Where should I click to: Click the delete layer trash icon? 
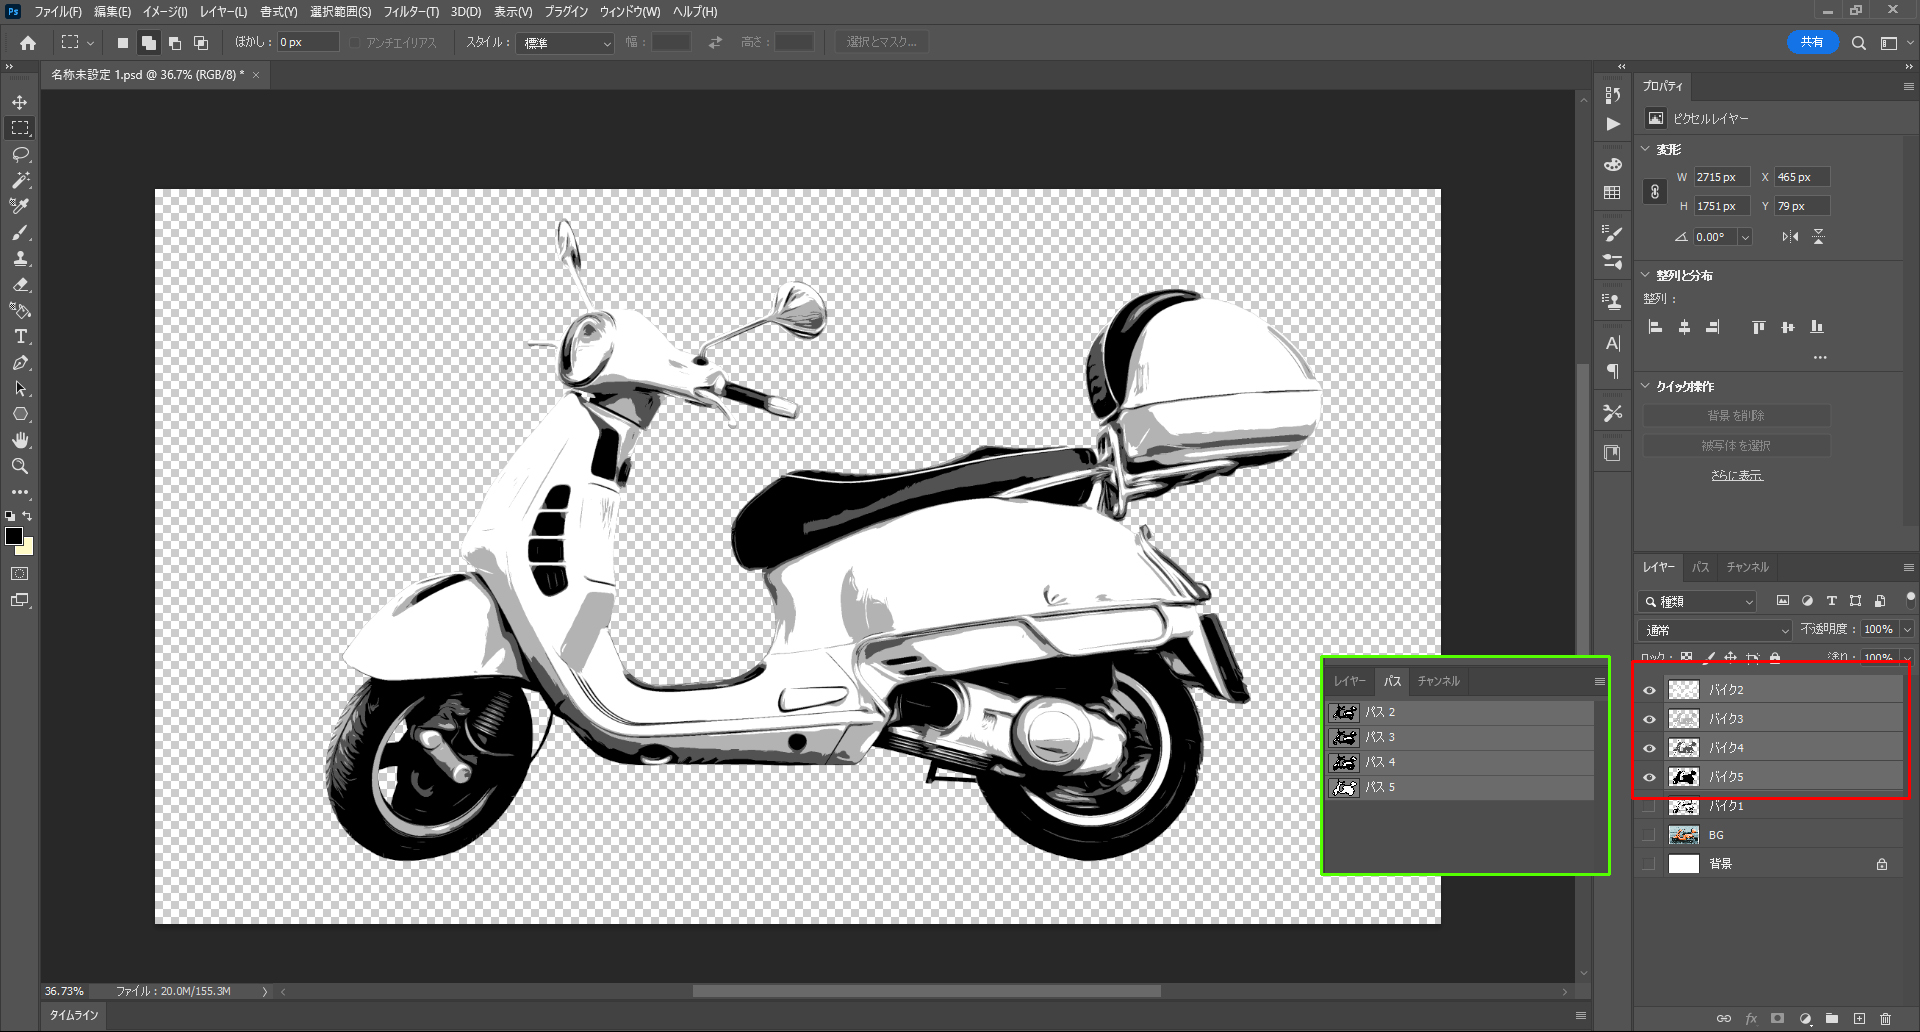coord(1885,1019)
